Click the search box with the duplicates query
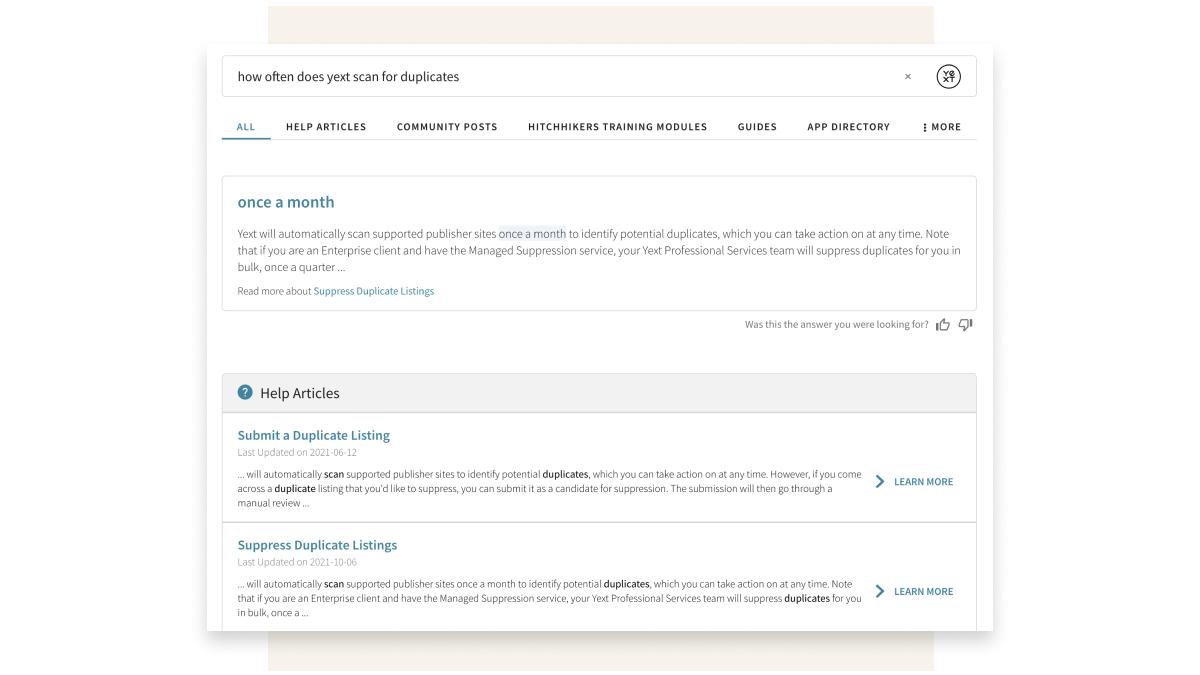The width and height of the screenshot is (1200, 675). pos(599,76)
